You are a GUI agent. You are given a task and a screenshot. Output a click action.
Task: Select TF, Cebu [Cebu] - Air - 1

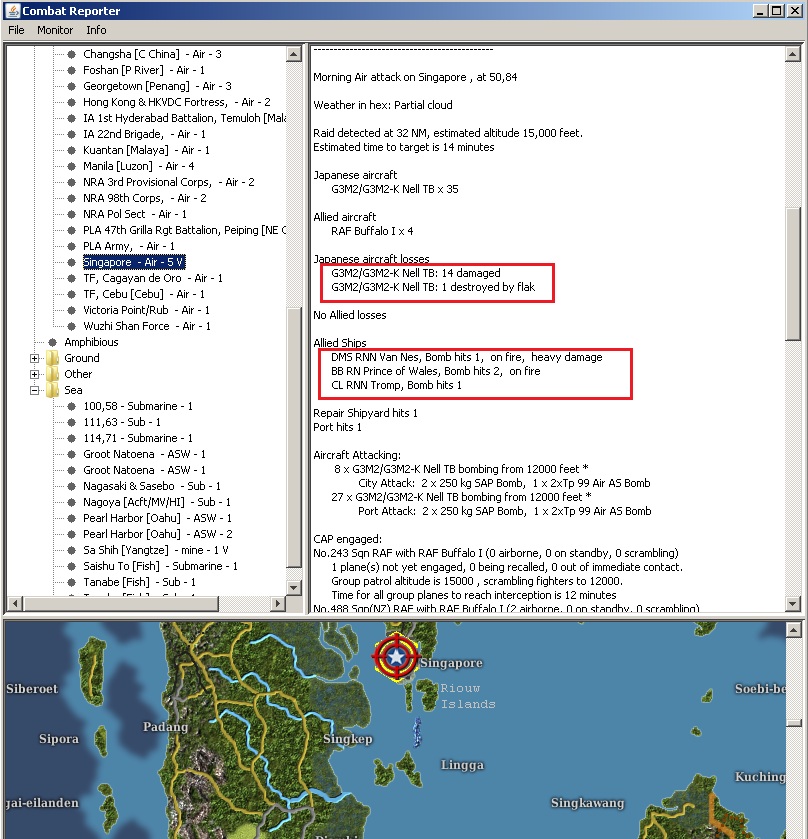pos(143,294)
